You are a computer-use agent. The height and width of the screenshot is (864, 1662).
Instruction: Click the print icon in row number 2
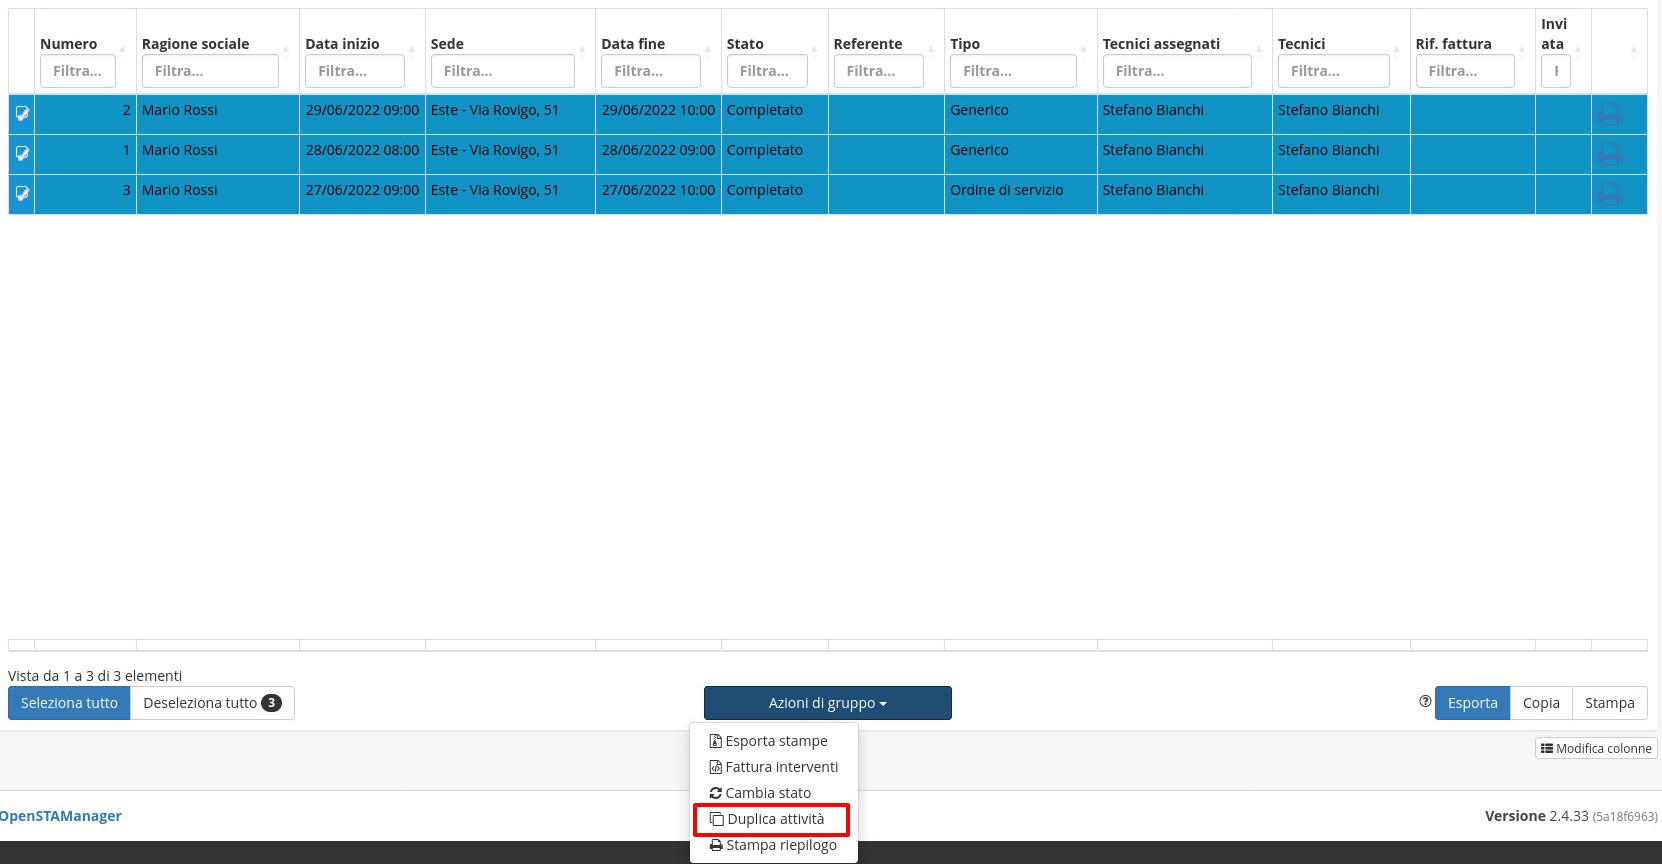tap(1609, 114)
